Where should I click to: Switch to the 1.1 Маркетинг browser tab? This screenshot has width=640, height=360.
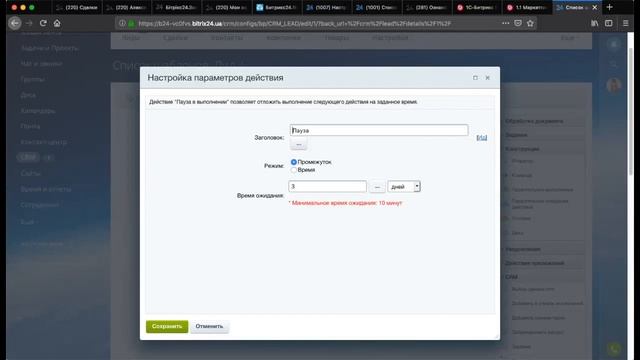pos(527,7)
